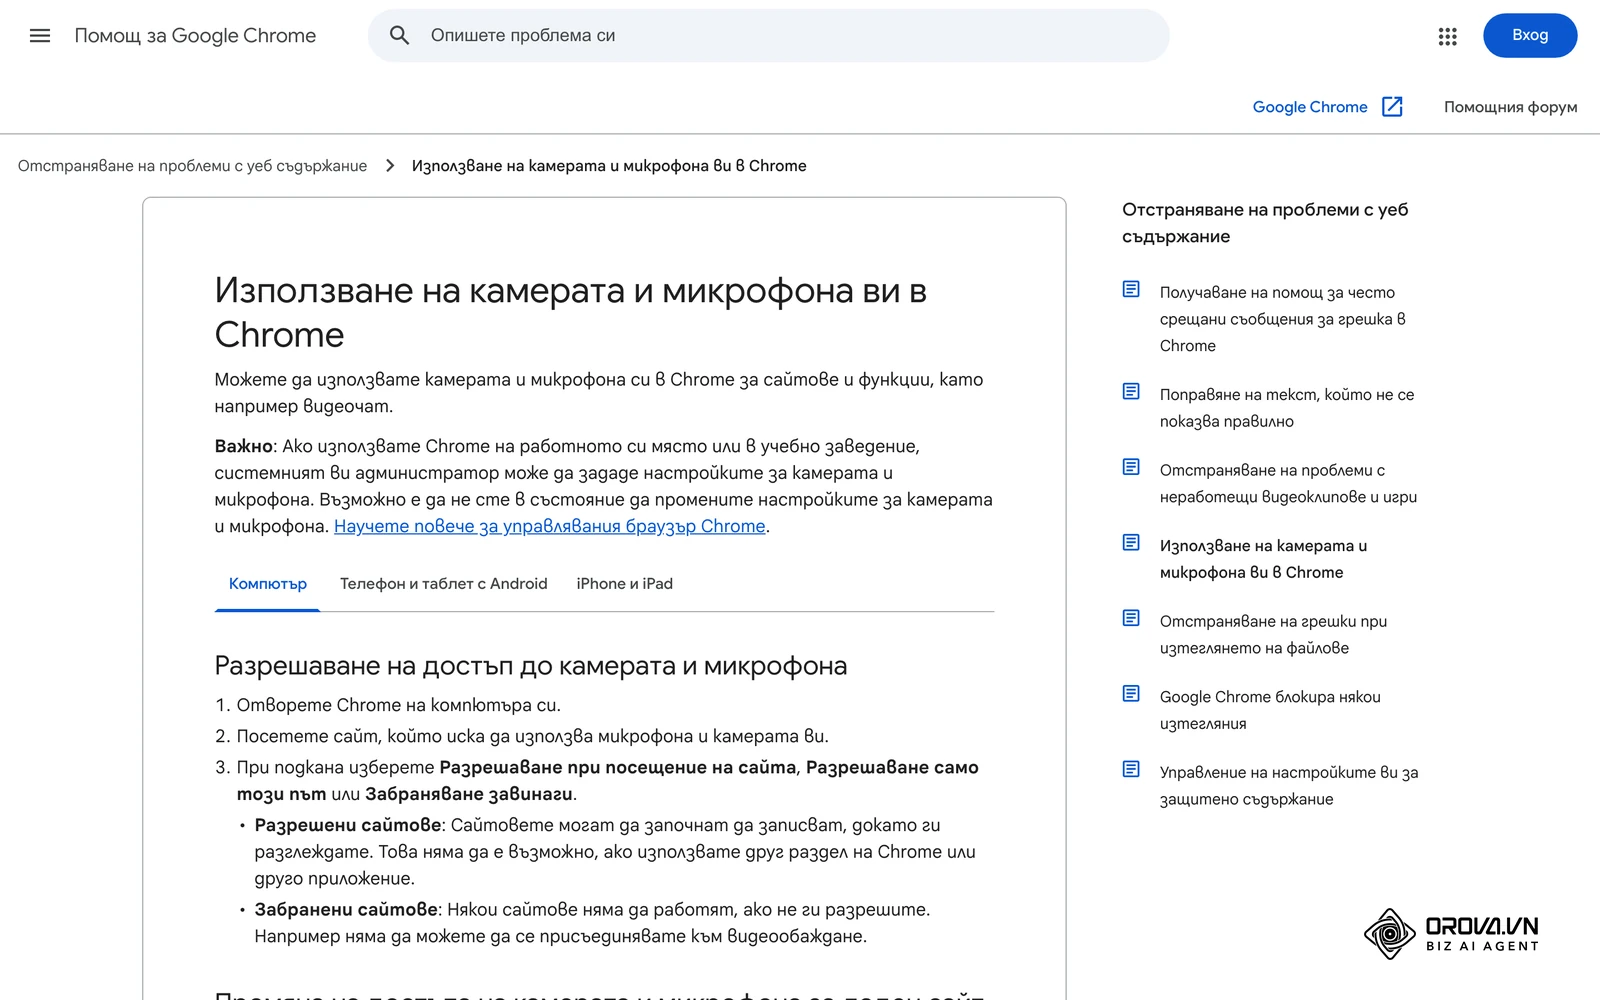Open 'Отстраняване на грешки при изтеглянето' article
This screenshot has height=1000, width=1600.
point(1273,634)
